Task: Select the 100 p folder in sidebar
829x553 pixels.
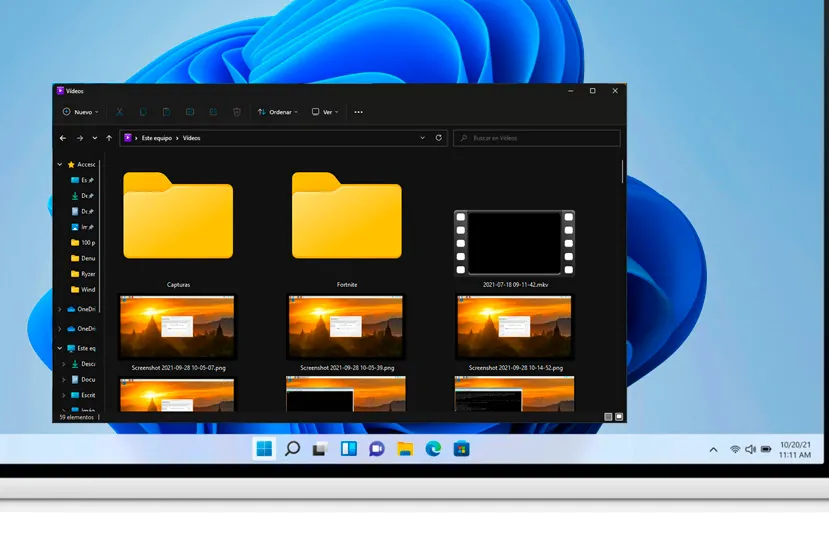Action: pos(82,243)
